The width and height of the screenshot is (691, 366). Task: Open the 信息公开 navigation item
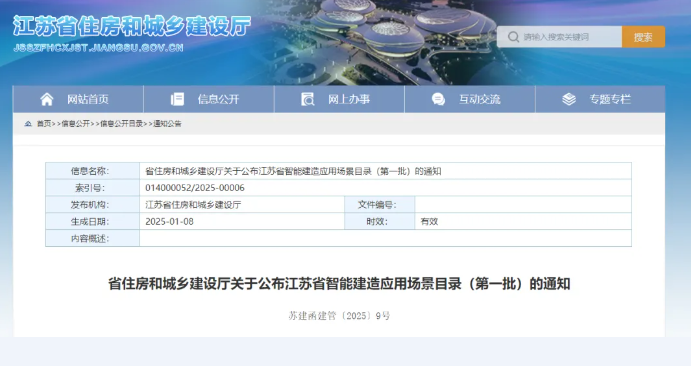pos(209,99)
